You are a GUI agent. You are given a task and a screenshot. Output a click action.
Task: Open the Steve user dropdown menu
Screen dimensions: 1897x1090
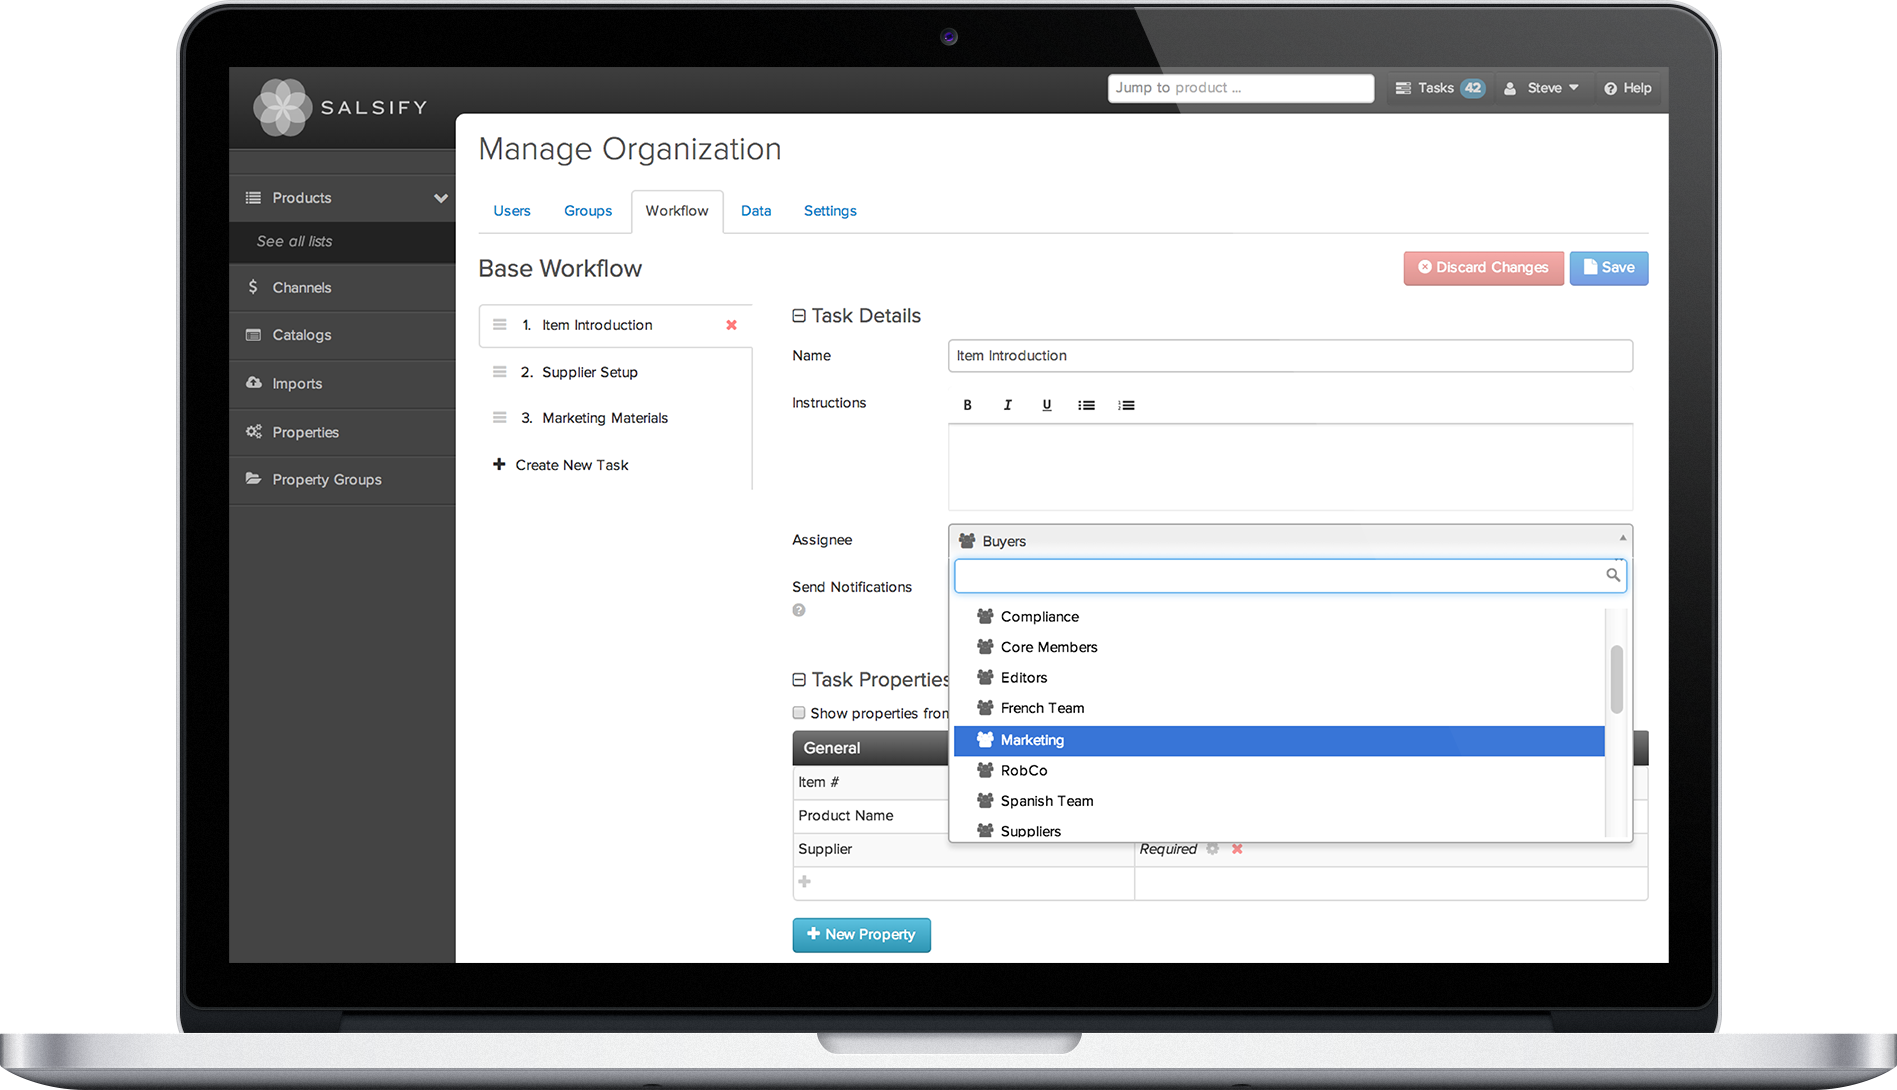pyautogui.click(x=1543, y=88)
